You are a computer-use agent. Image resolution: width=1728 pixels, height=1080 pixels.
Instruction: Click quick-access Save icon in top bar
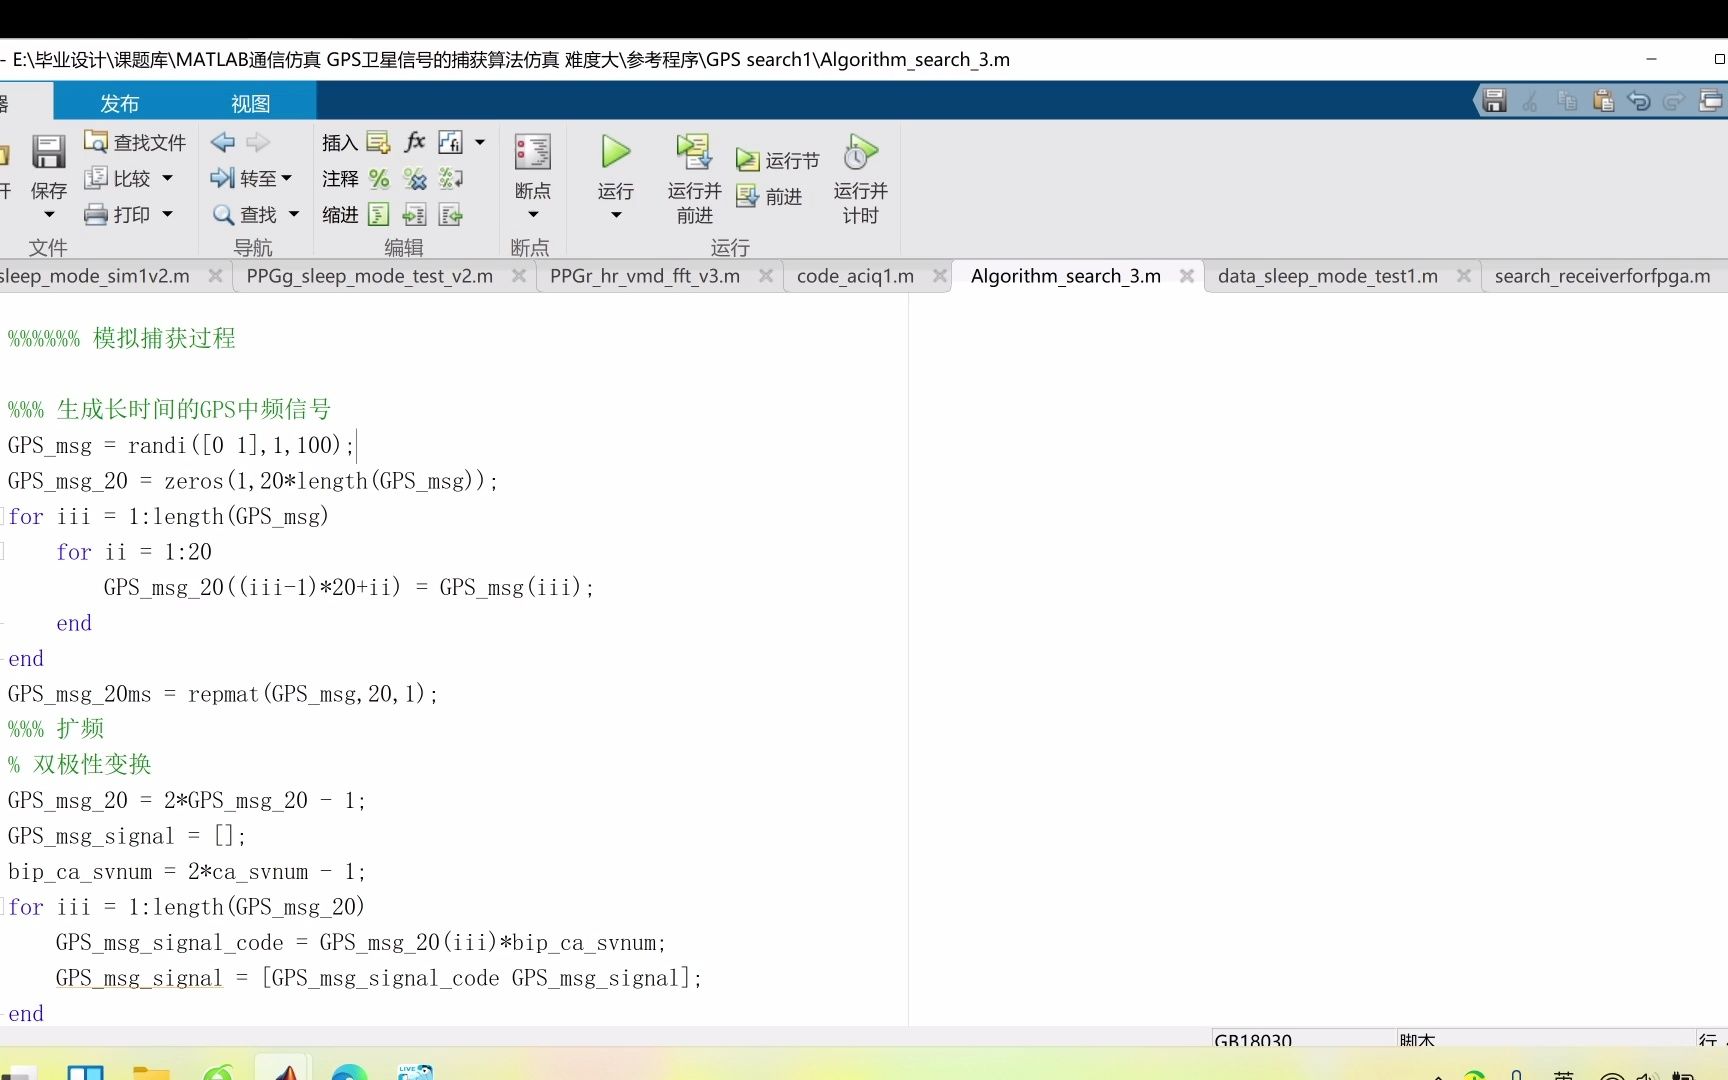tap(1495, 100)
